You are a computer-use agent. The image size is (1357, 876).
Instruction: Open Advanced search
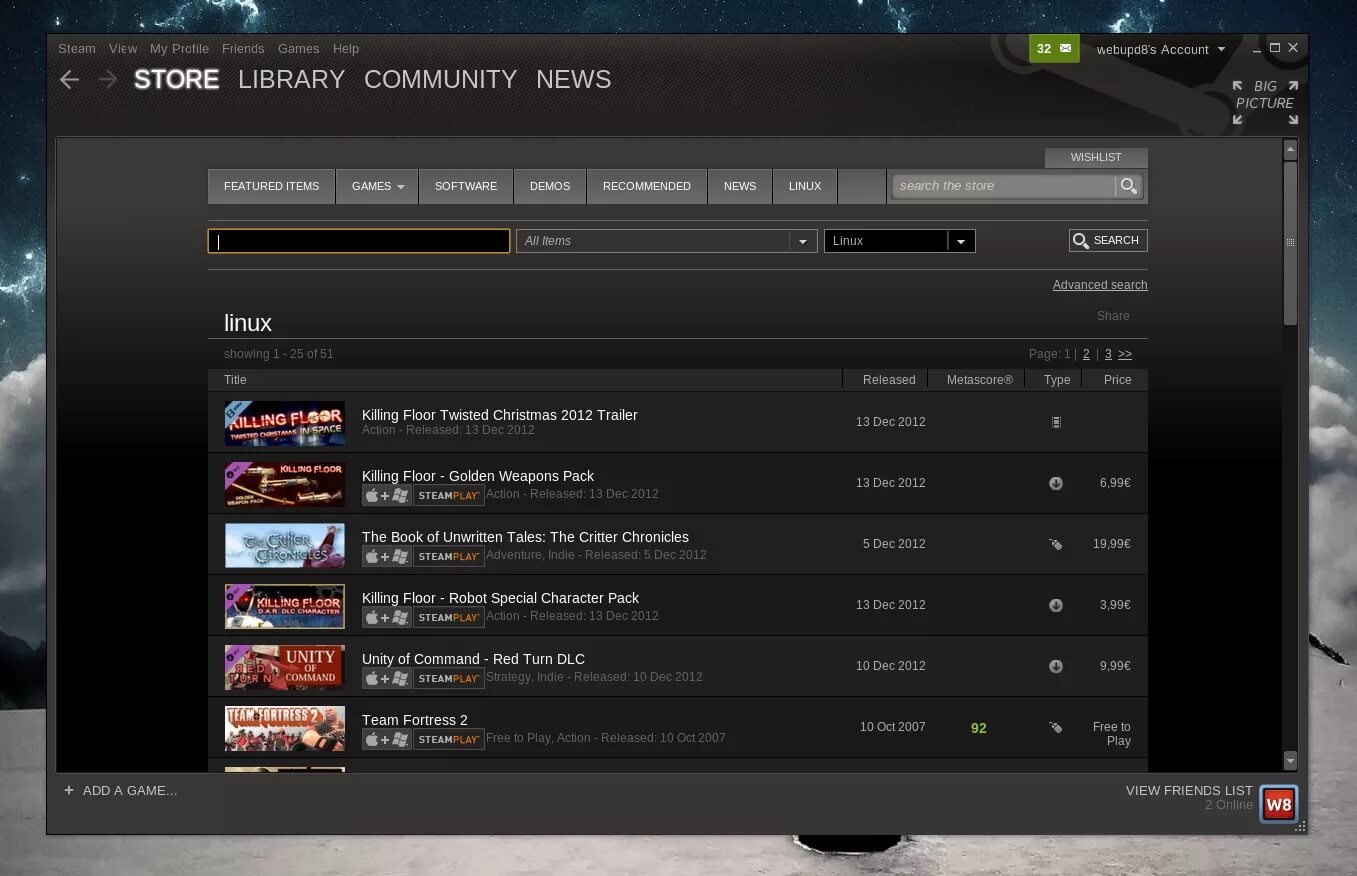[1099, 284]
